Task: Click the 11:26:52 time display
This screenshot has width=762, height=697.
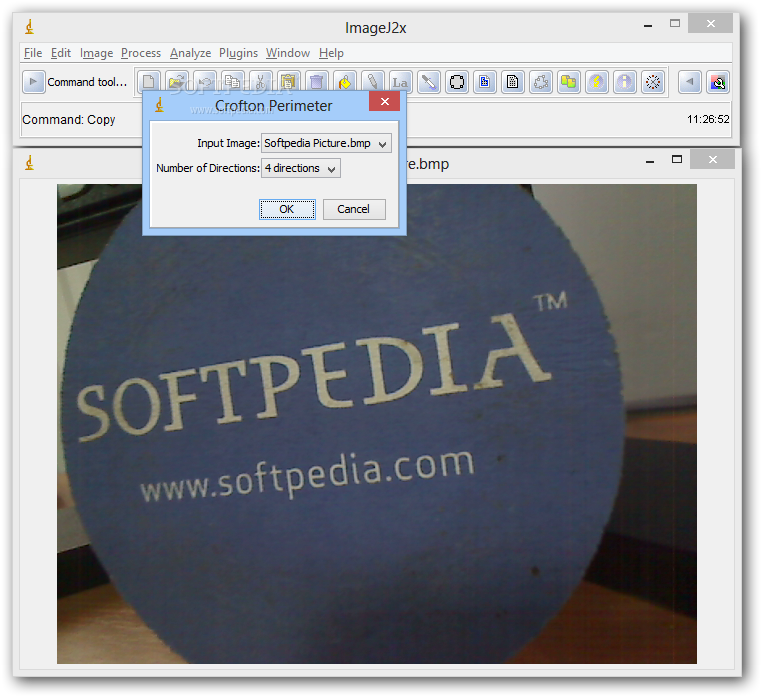Action: click(708, 119)
